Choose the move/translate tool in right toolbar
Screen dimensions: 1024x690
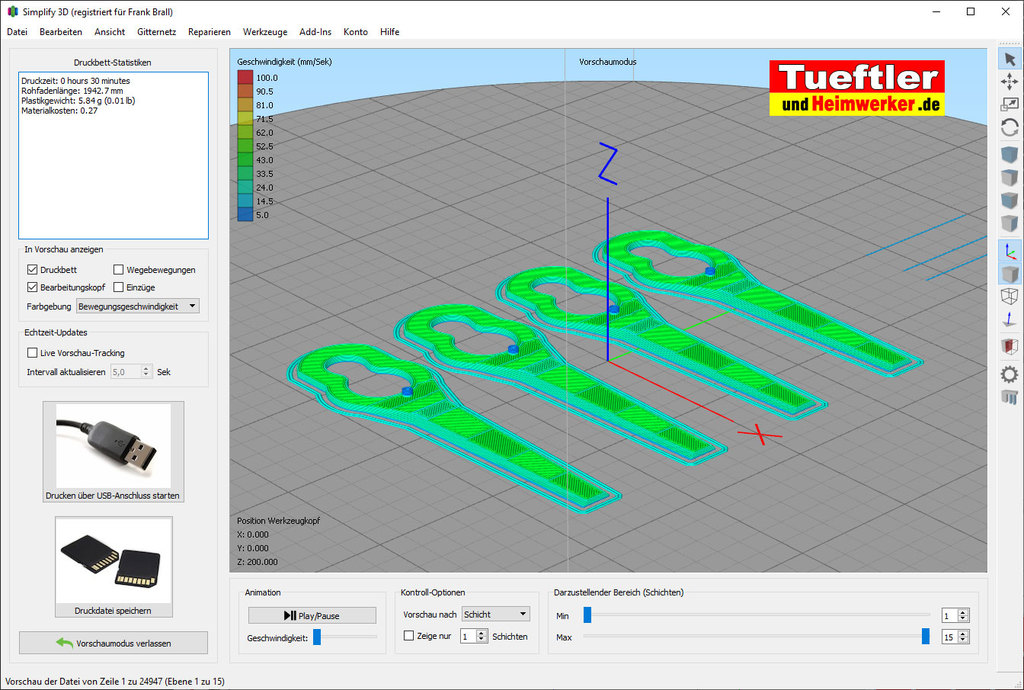coord(1009,81)
